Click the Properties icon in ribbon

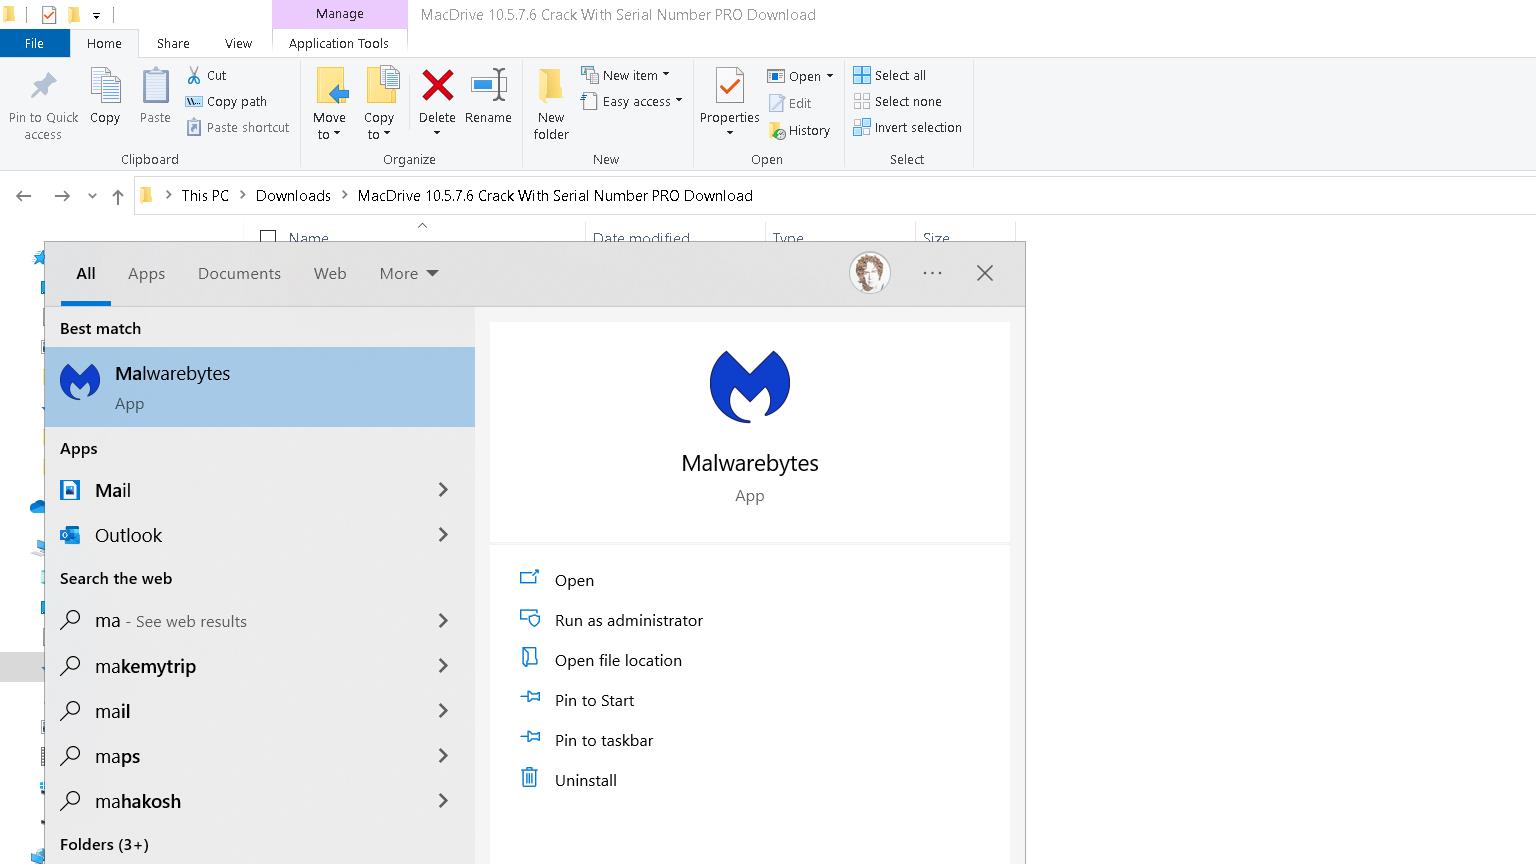(729, 87)
